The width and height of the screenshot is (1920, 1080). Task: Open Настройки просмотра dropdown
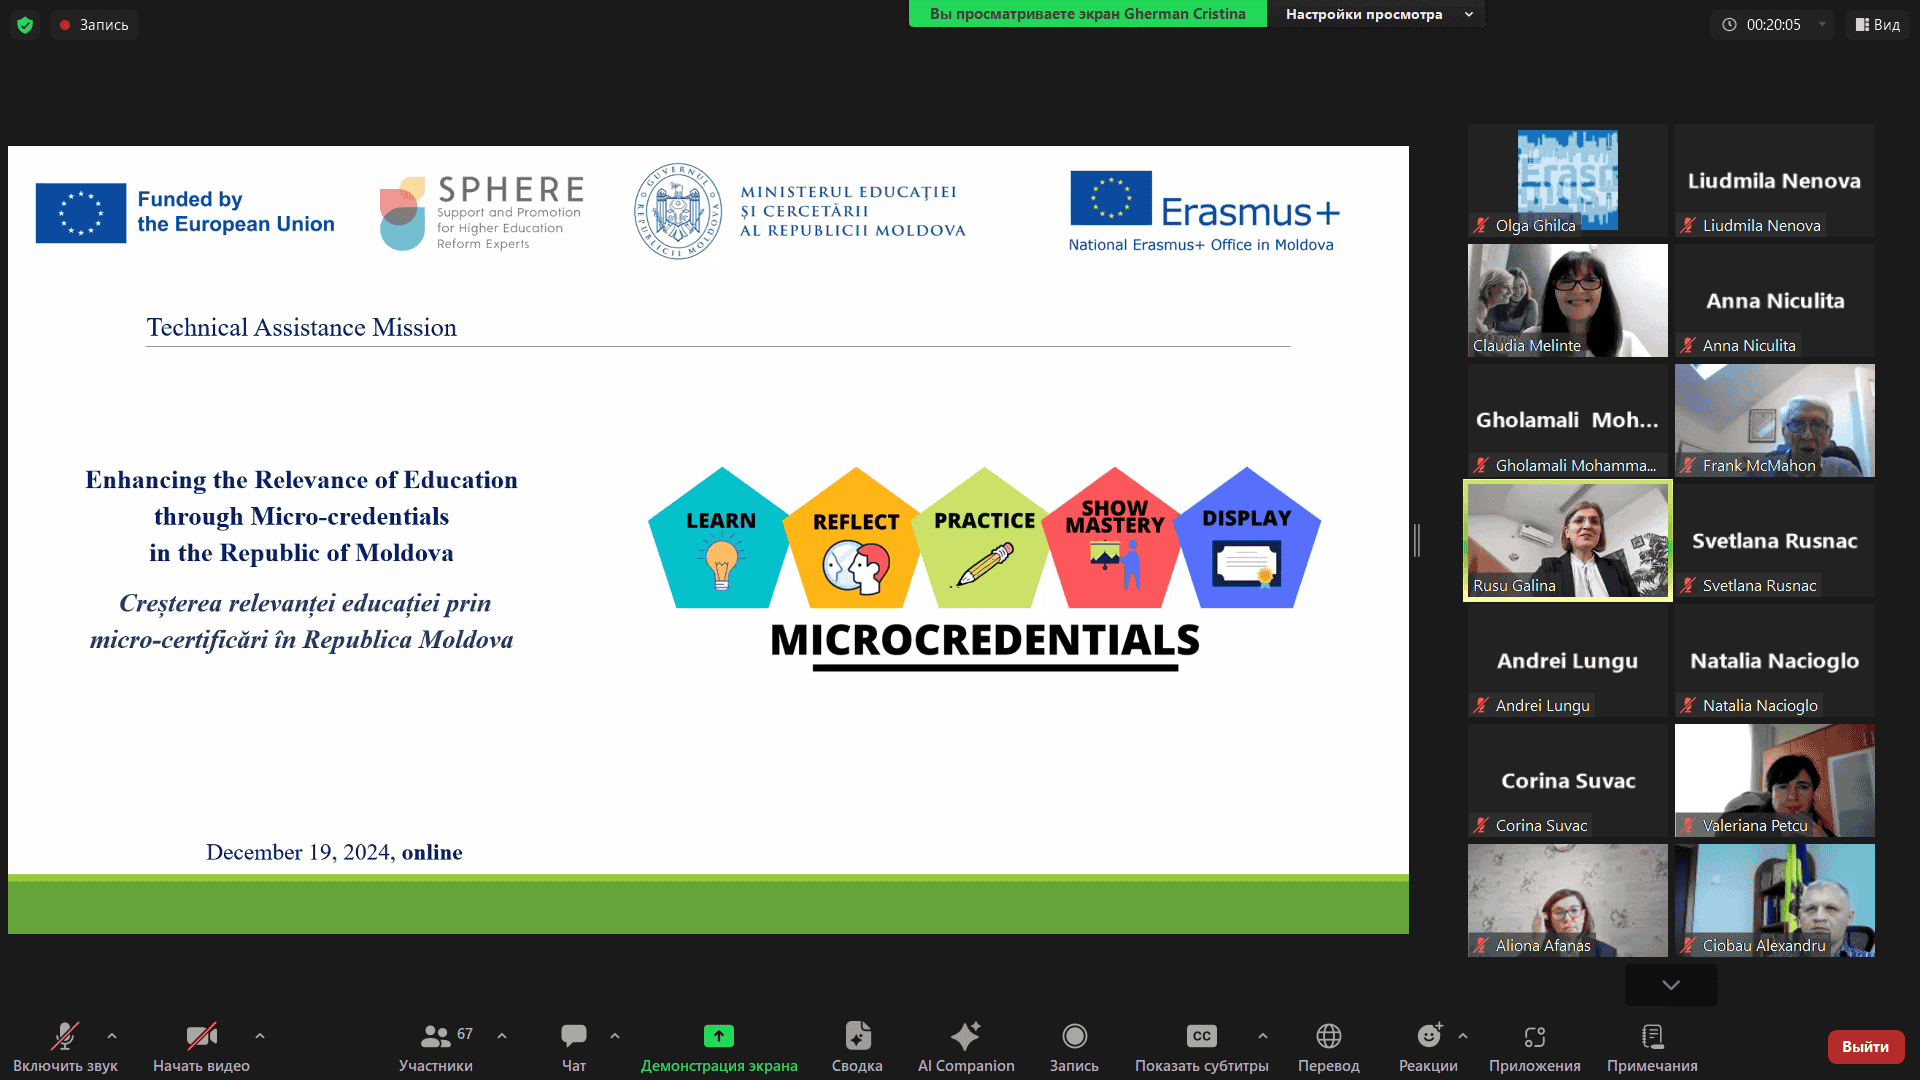pyautogui.click(x=1376, y=14)
